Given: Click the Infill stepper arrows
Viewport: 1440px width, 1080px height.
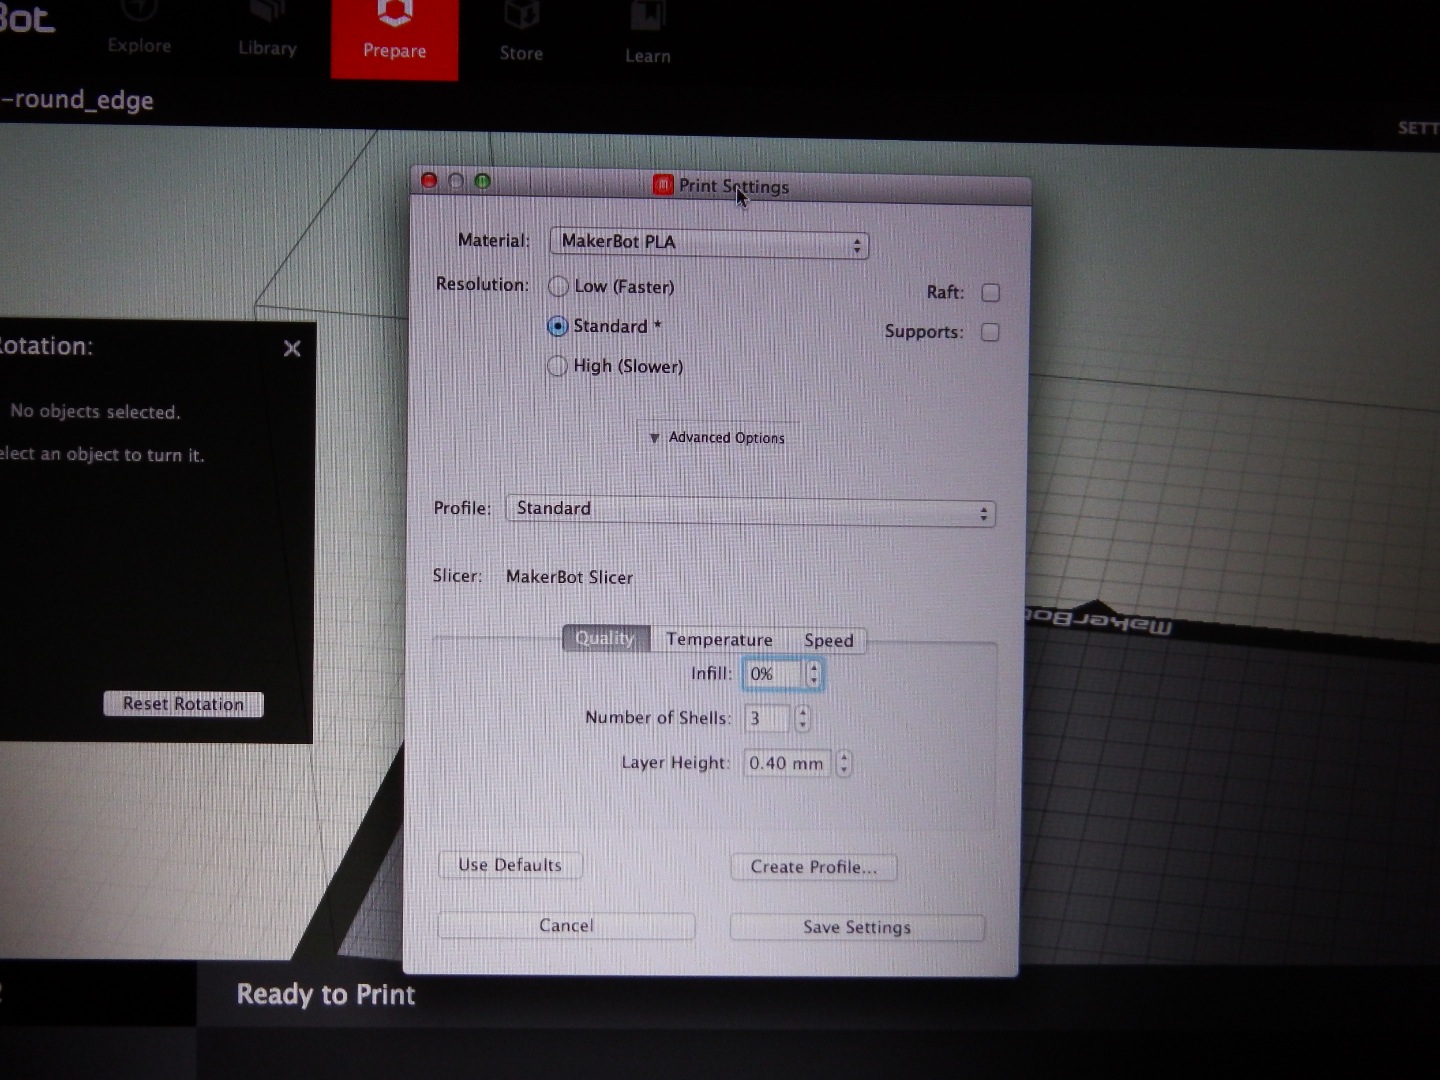Looking at the screenshot, I should 814,674.
